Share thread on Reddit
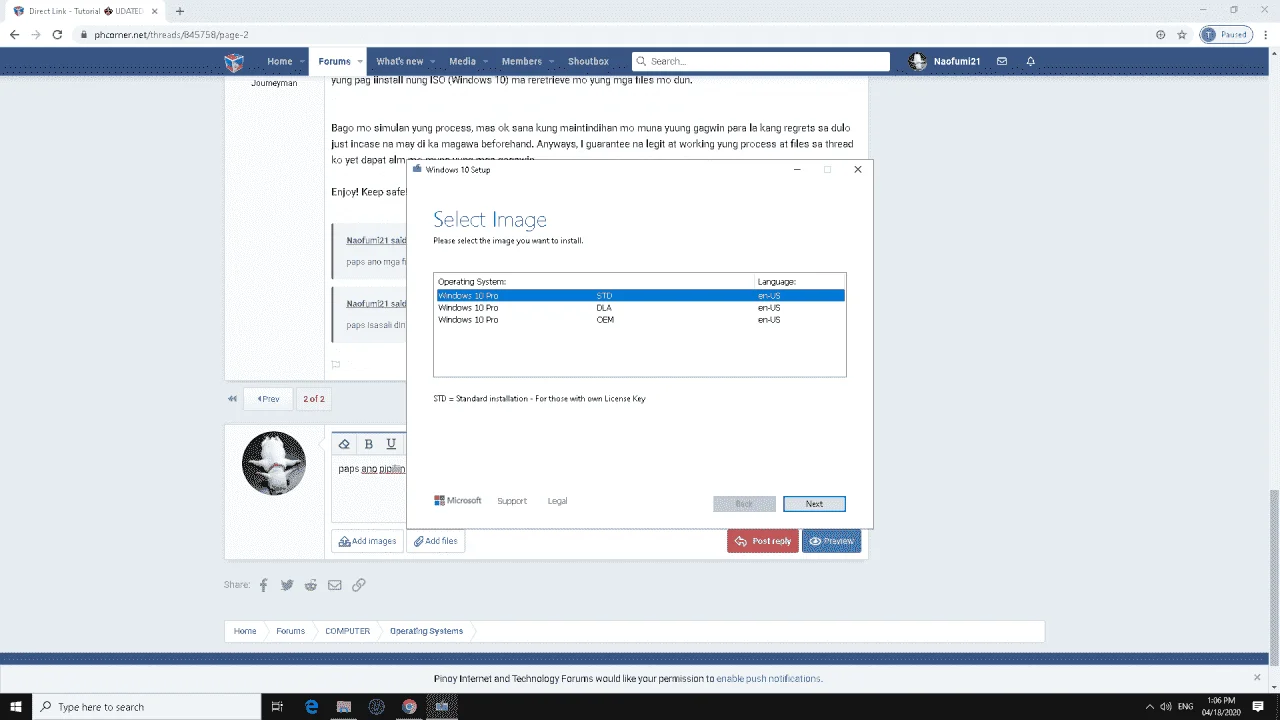 coord(311,585)
